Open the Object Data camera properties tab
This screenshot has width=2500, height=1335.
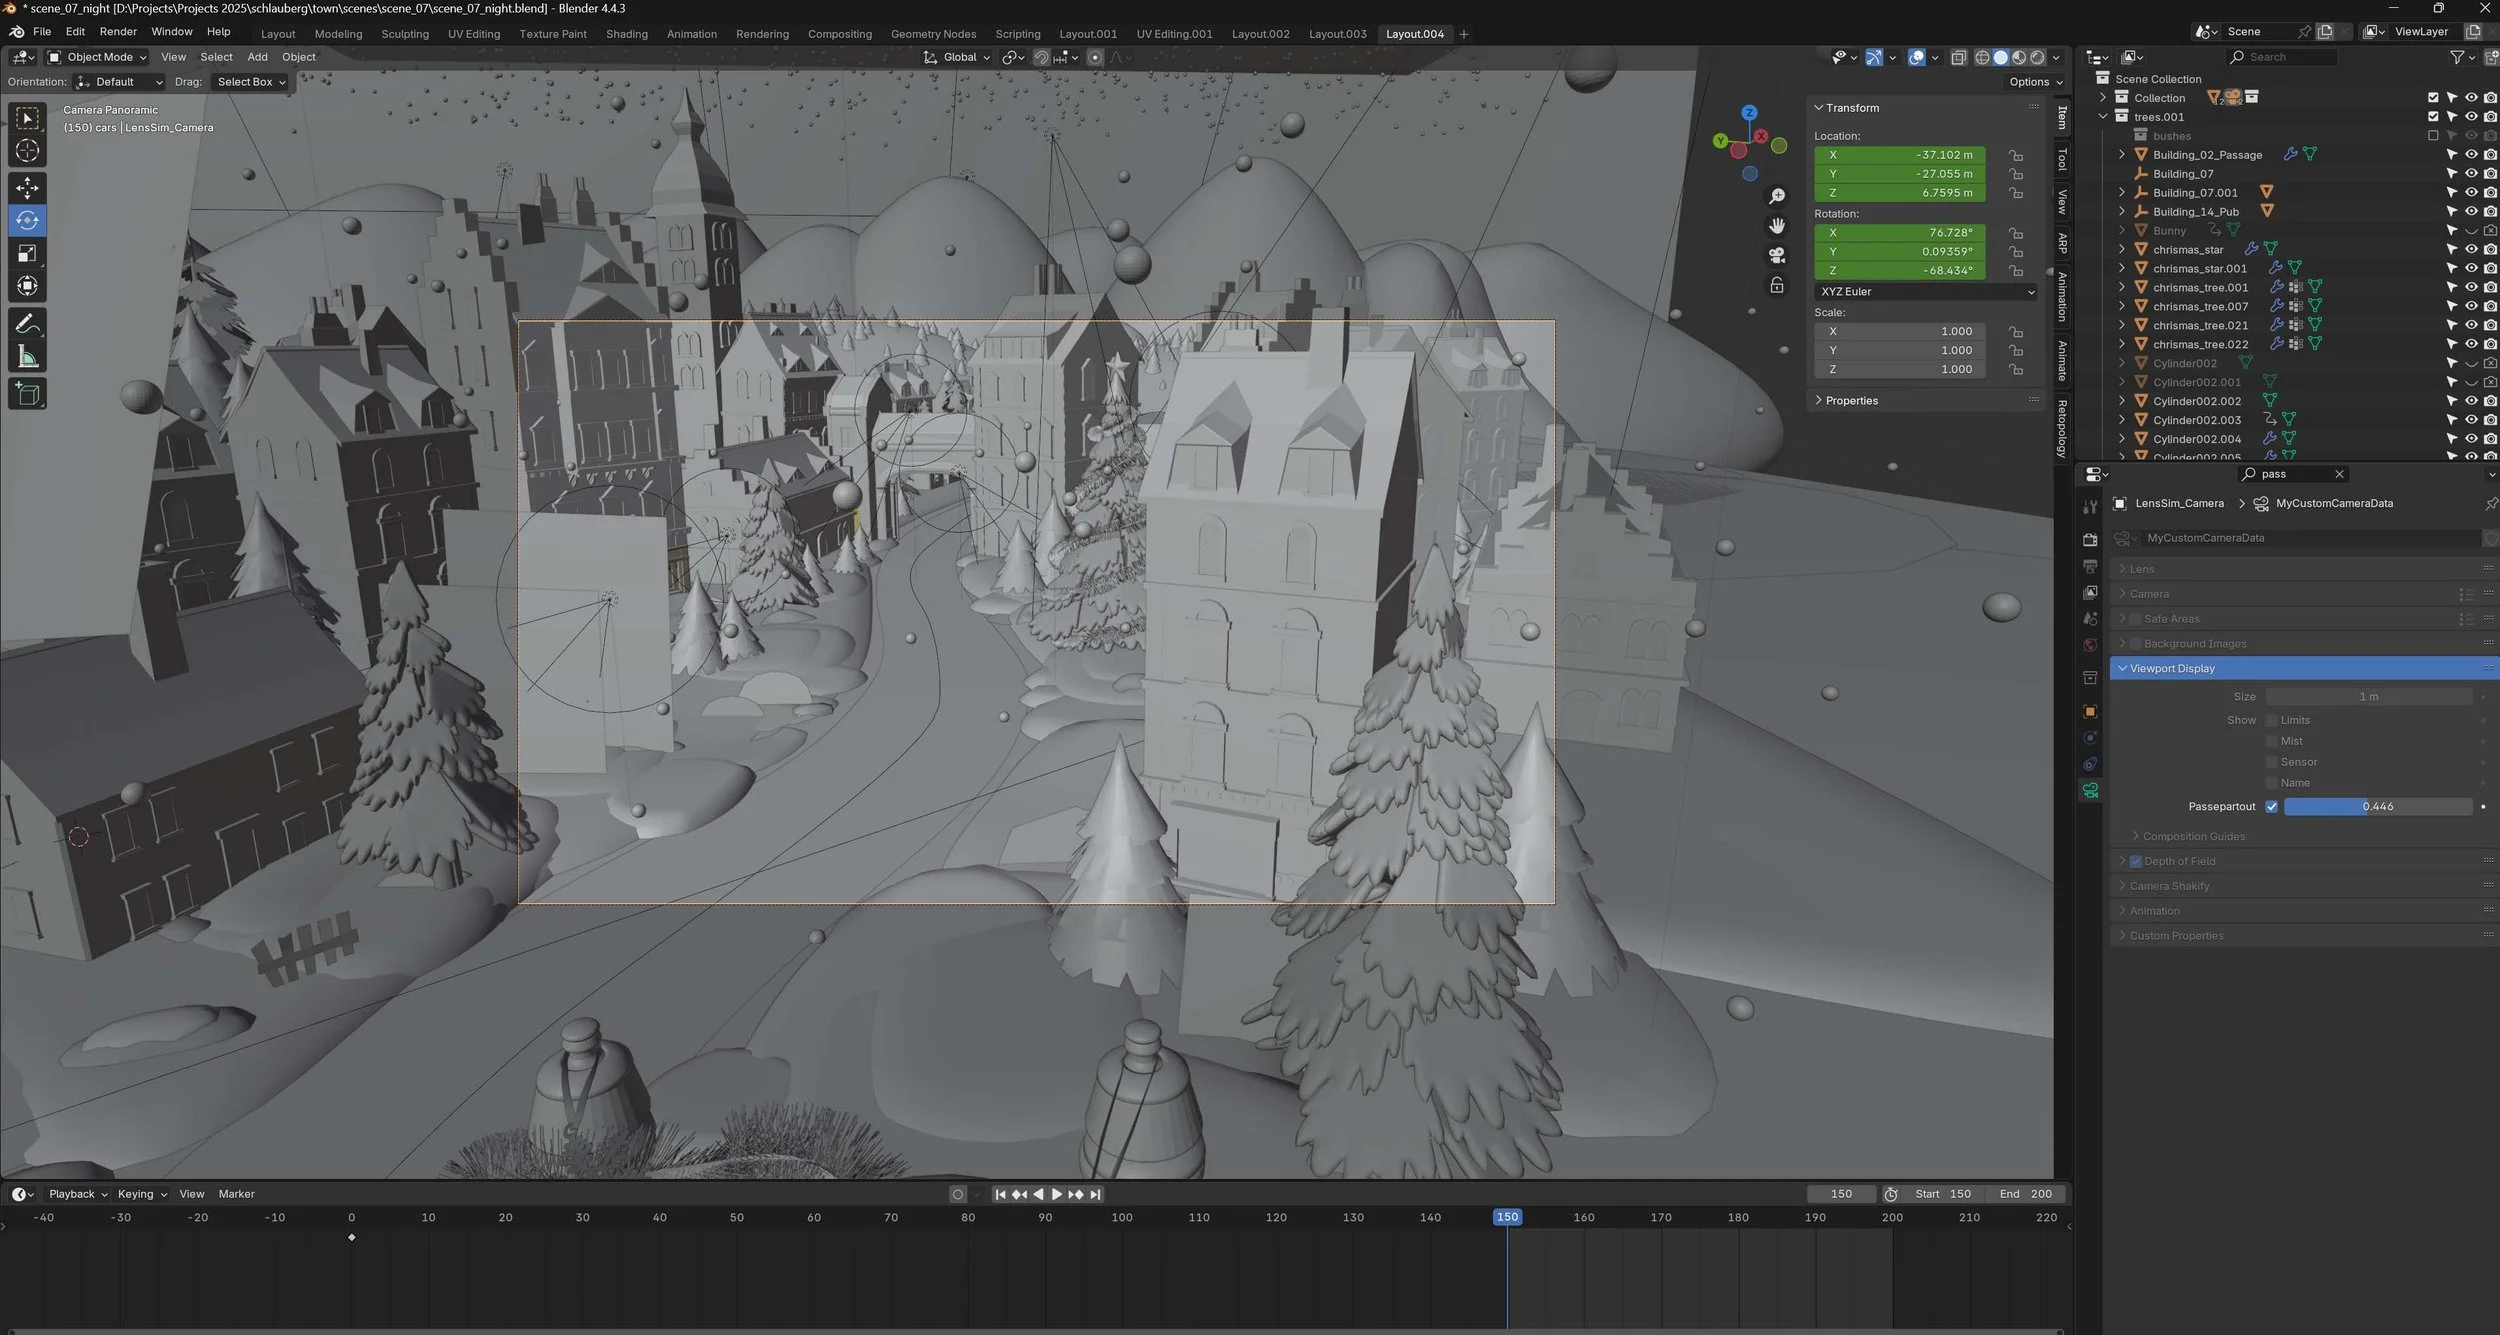[x=2090, y=791]
